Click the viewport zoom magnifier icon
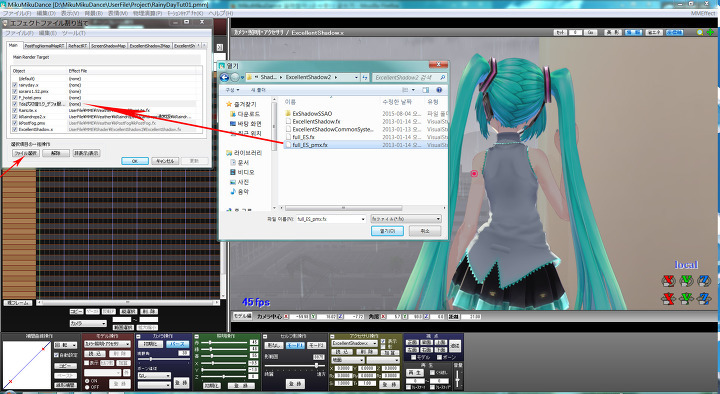Screen dimensions: 720x394 (x=700, y=33)
